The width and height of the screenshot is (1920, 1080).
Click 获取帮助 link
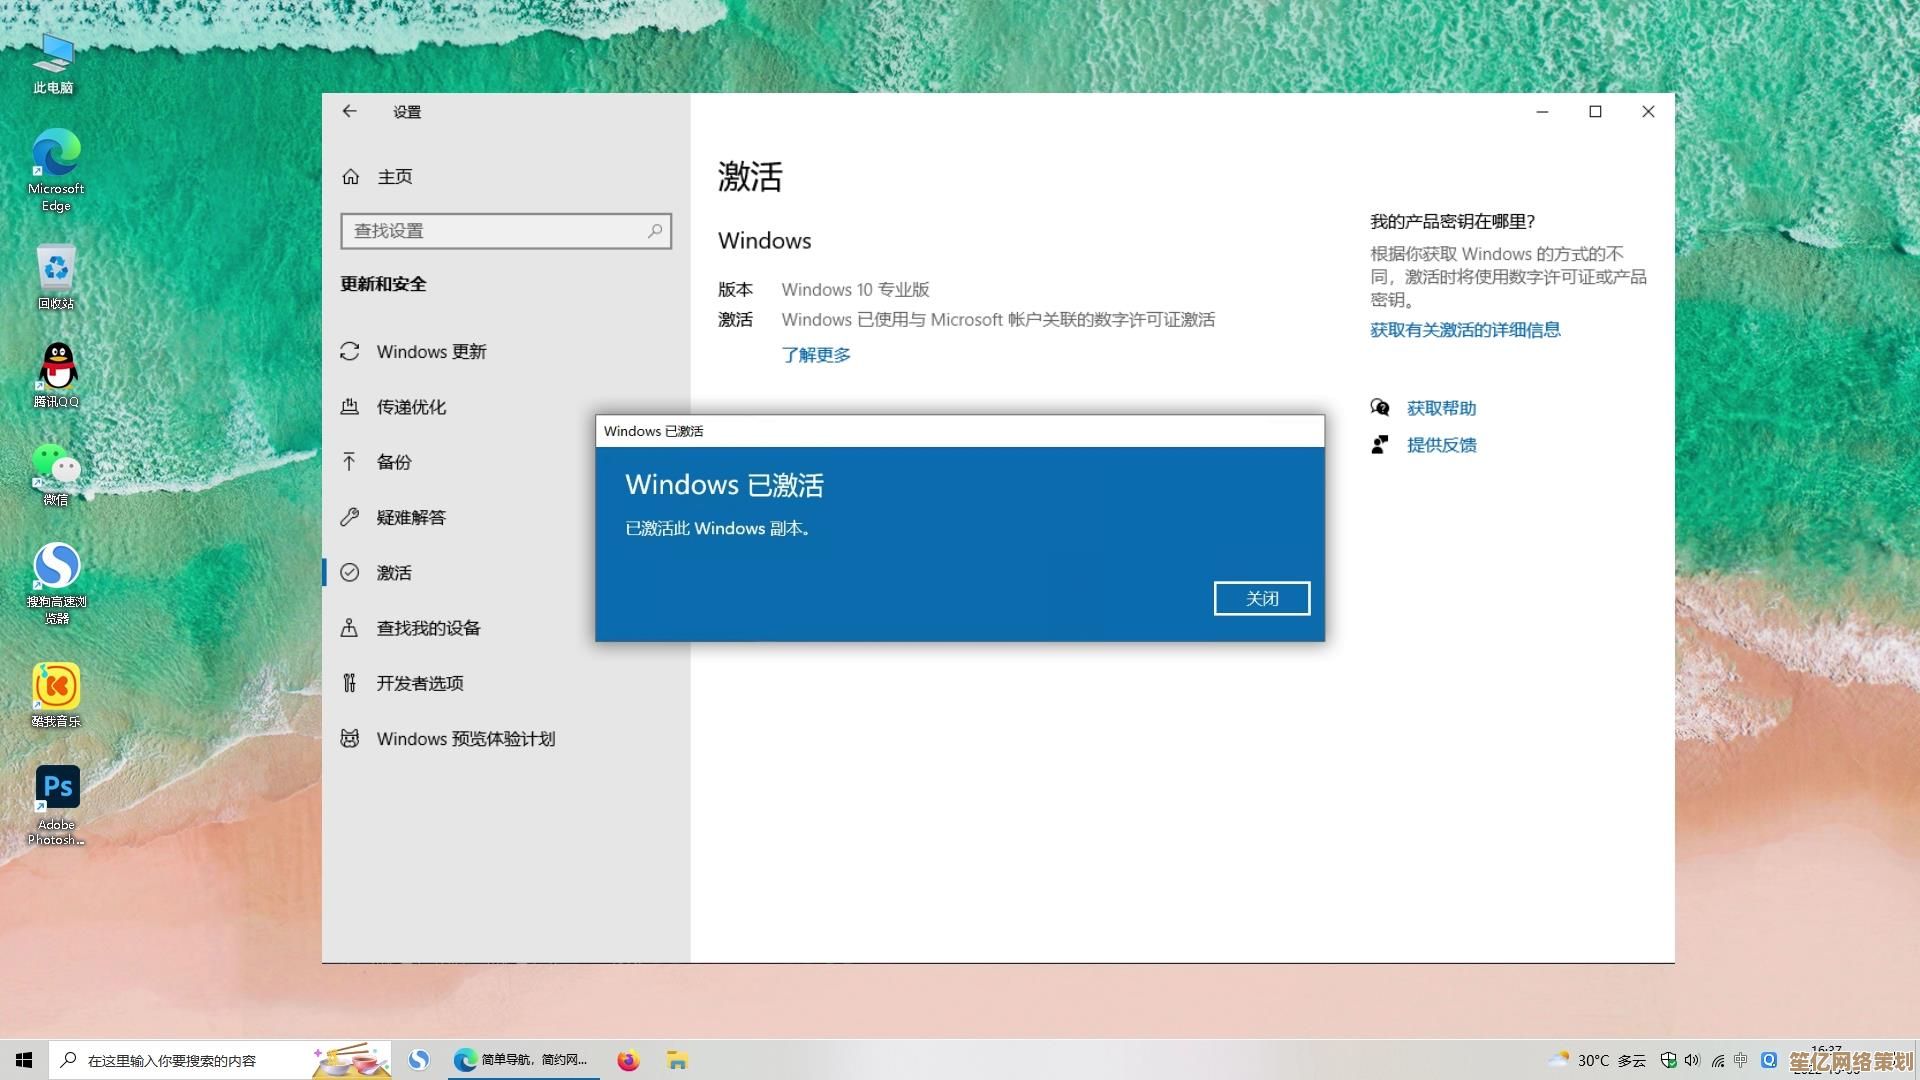tap(1440, 408)
